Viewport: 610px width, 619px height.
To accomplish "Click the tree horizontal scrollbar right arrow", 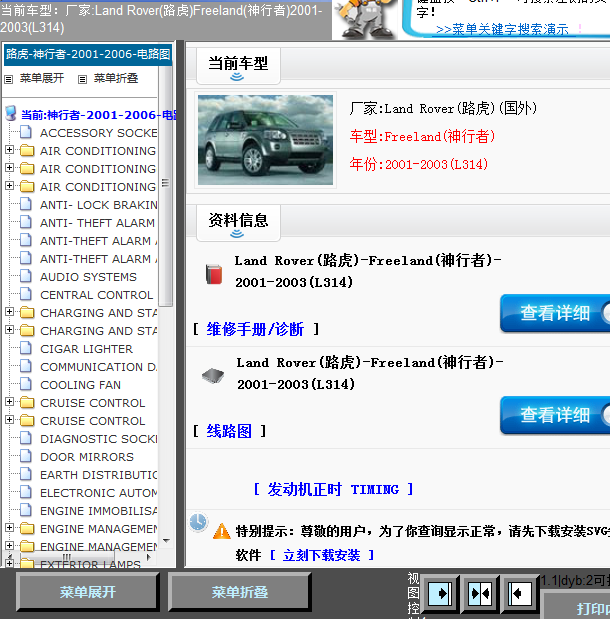I will [x=149, y=557].
